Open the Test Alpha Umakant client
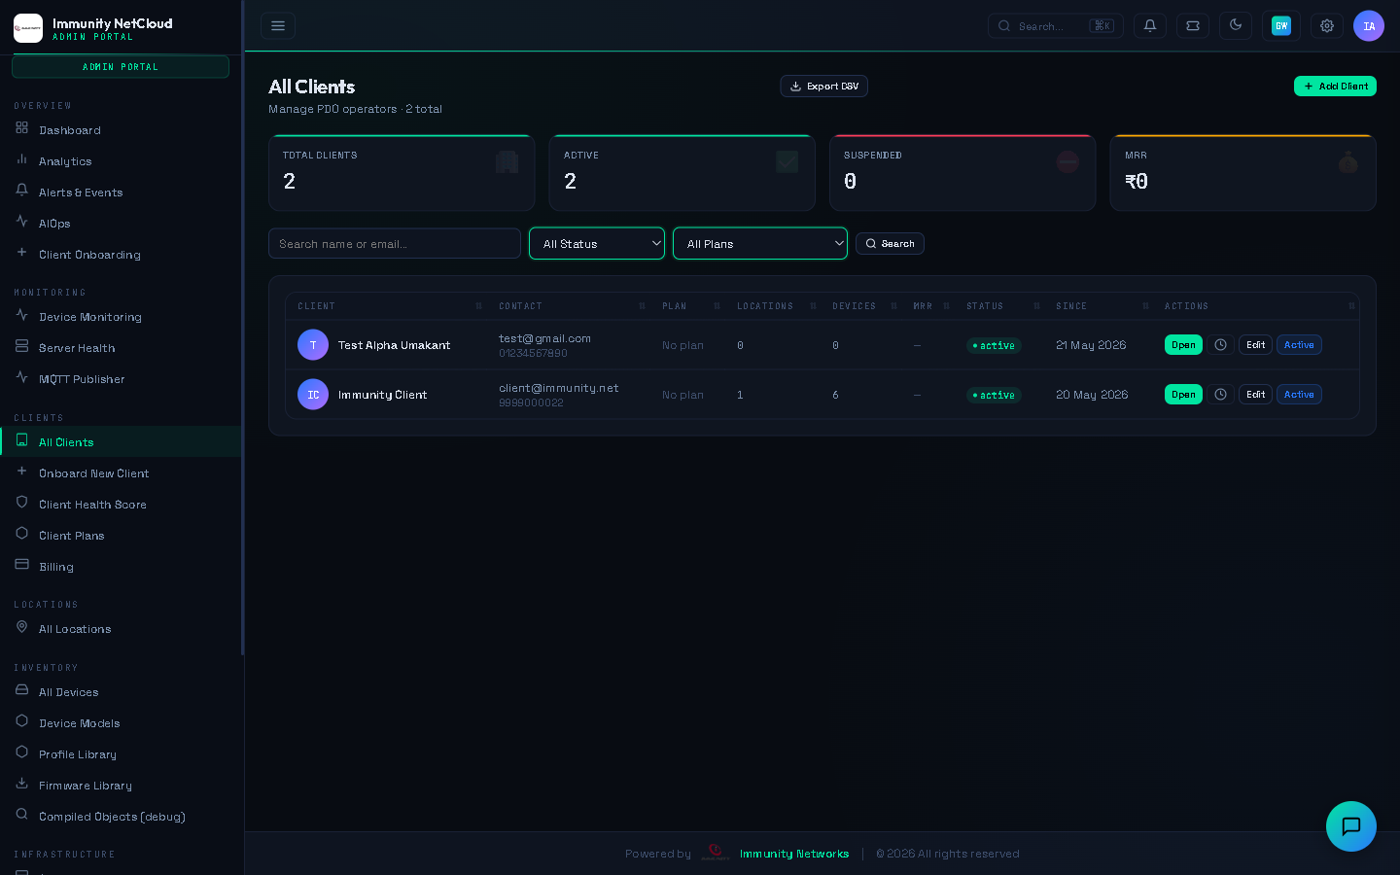The width and height of the screenshot is (1400, 875). pyautogui.click(x=1183, y=345)
